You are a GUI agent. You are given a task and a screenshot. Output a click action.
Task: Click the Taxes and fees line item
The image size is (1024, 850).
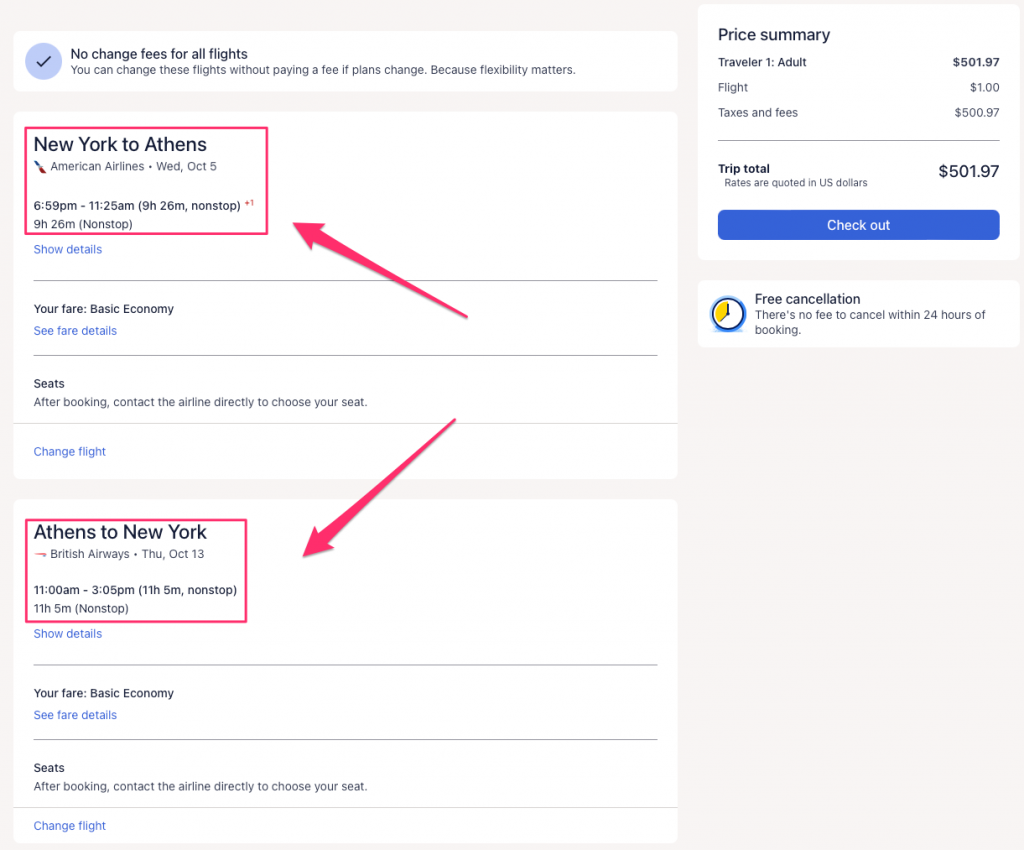758,113
